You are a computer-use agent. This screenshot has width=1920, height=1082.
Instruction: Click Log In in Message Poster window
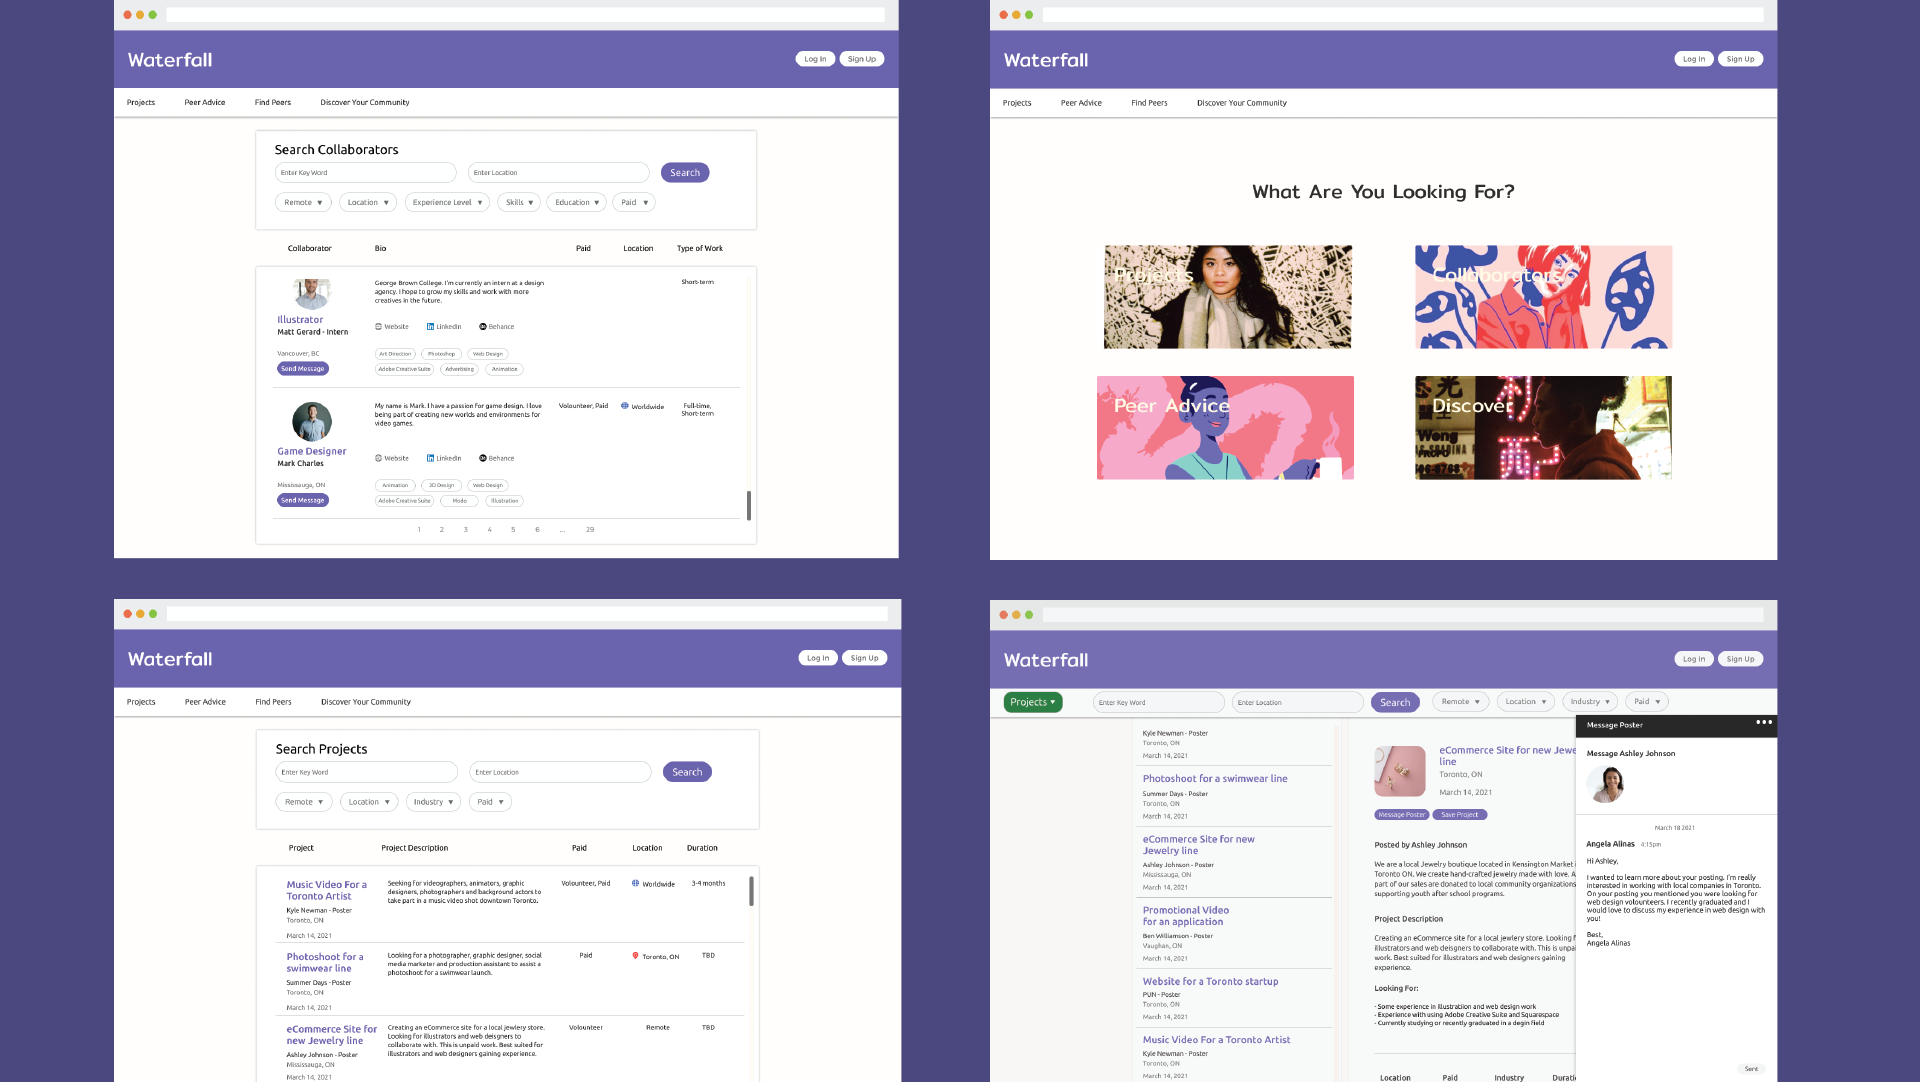[1694, 659]
